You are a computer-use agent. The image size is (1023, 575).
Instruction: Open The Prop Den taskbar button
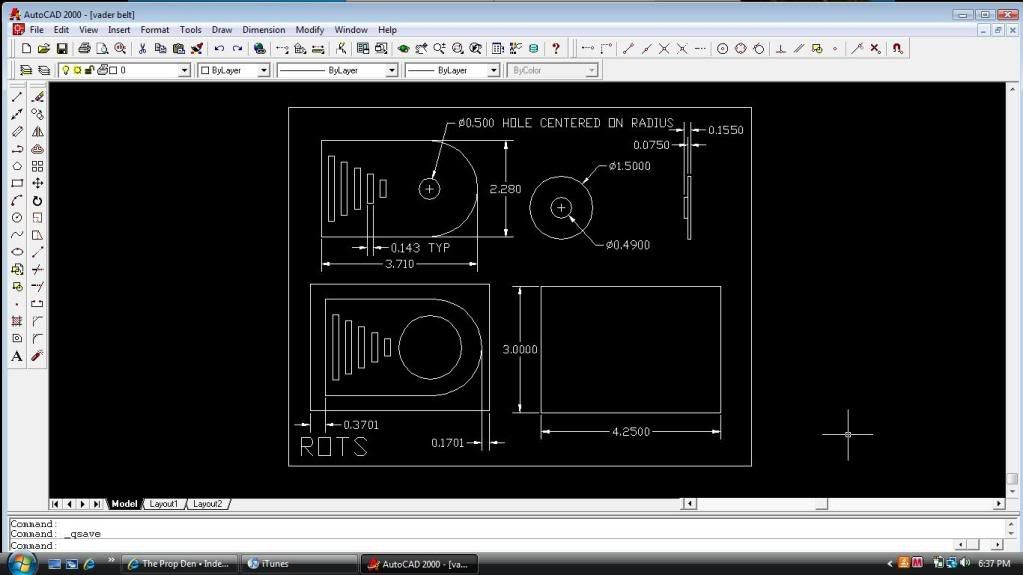(x=179, y=564)
